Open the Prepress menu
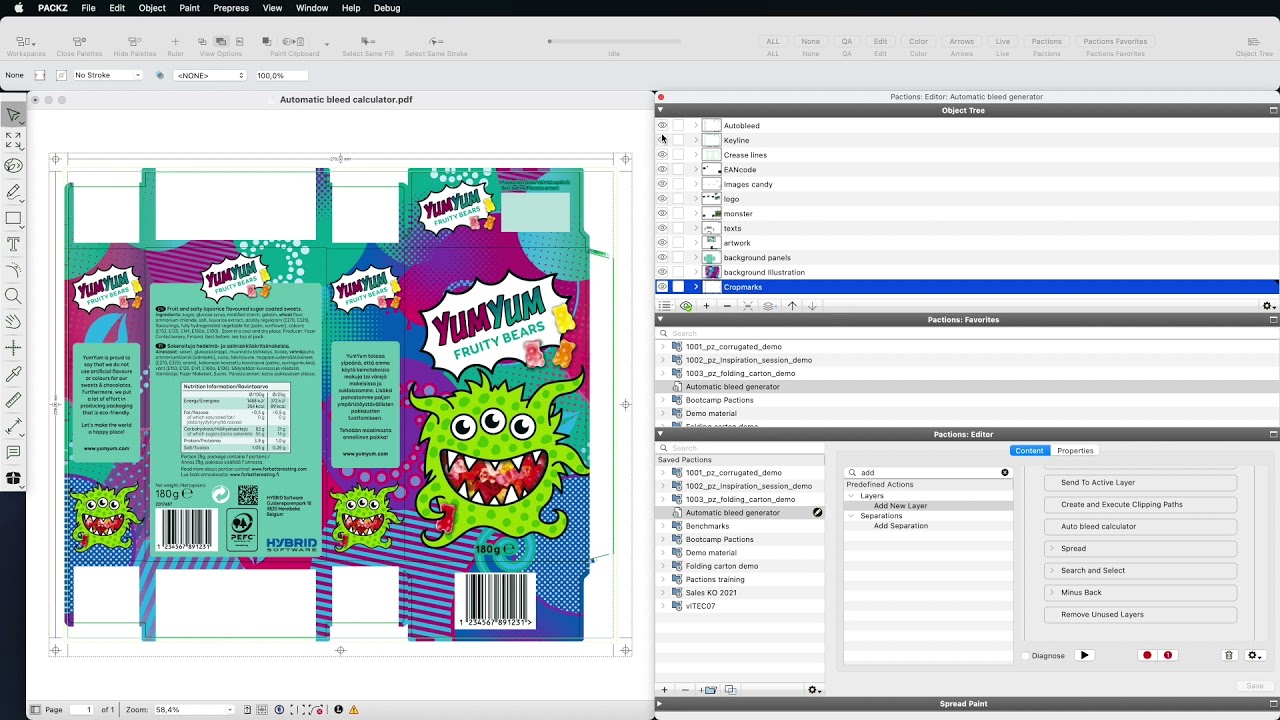Image resolution: width=1280 pixels, height=720 pixels. tap(231, 8)
